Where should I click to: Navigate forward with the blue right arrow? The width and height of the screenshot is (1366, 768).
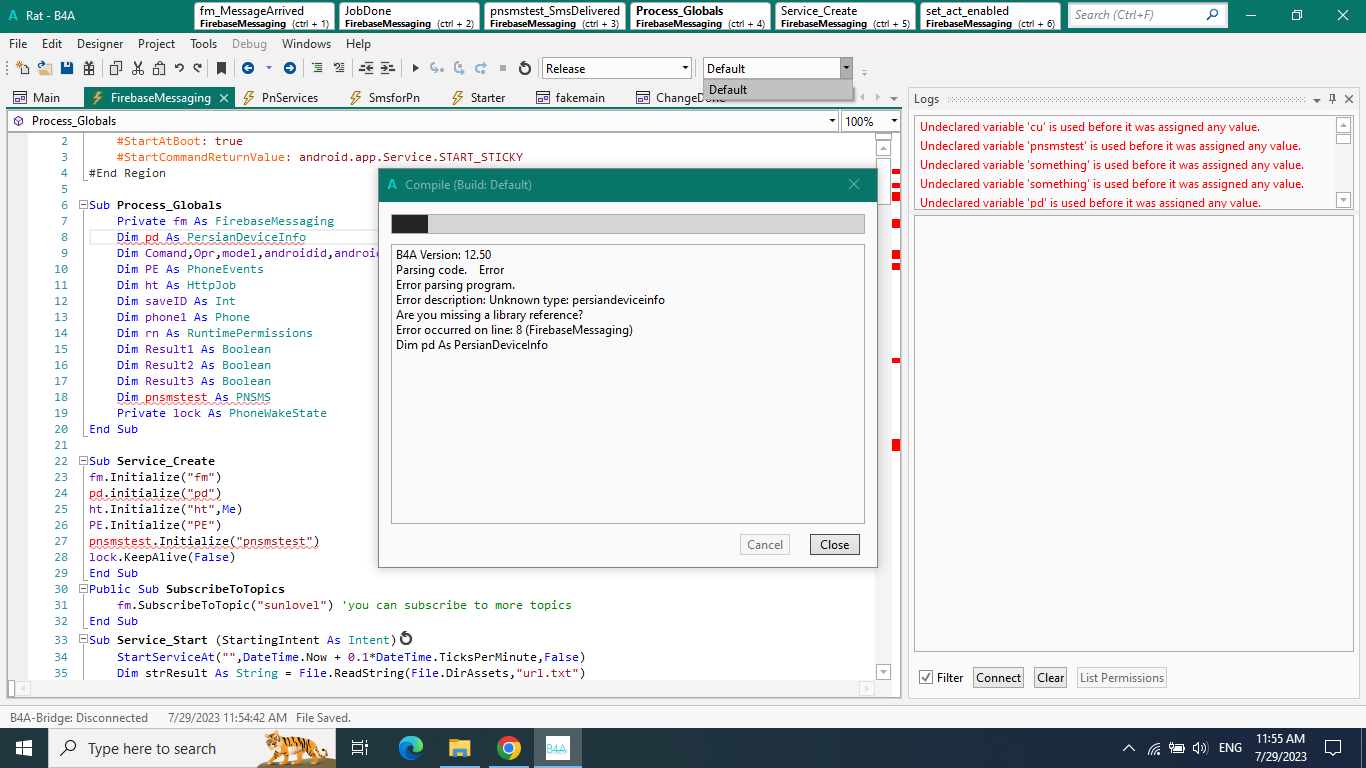[x=289, y=68]
